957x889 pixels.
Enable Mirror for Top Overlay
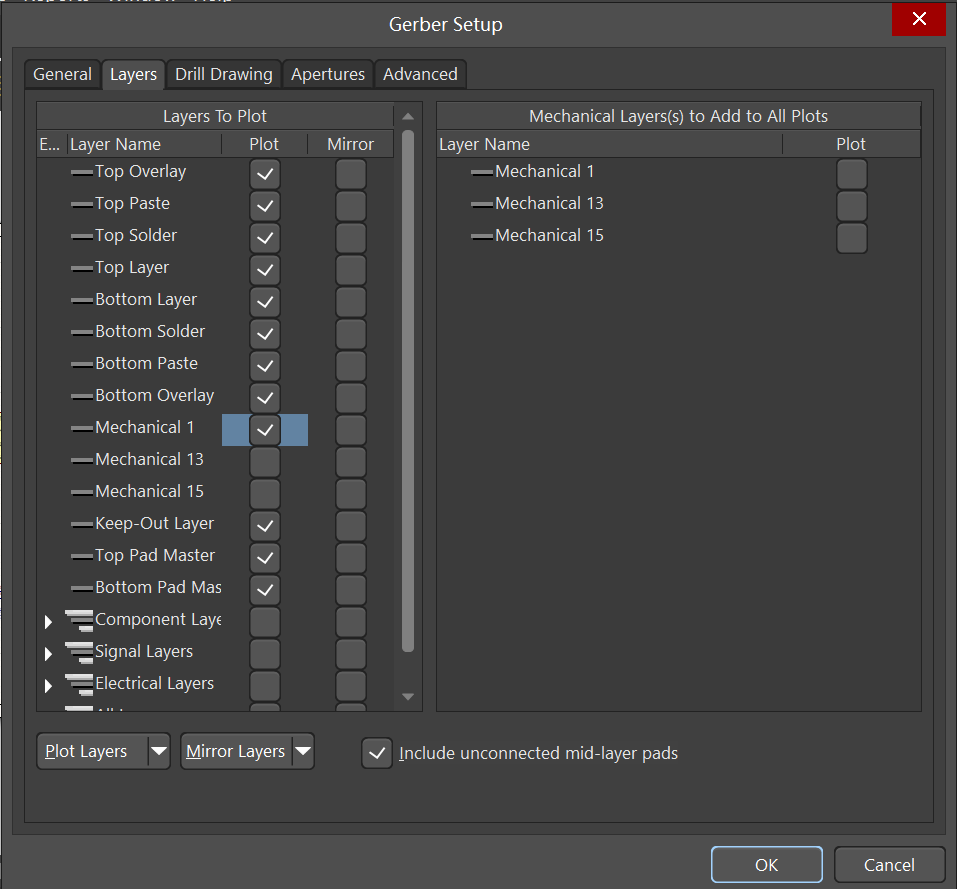[351, 174]
